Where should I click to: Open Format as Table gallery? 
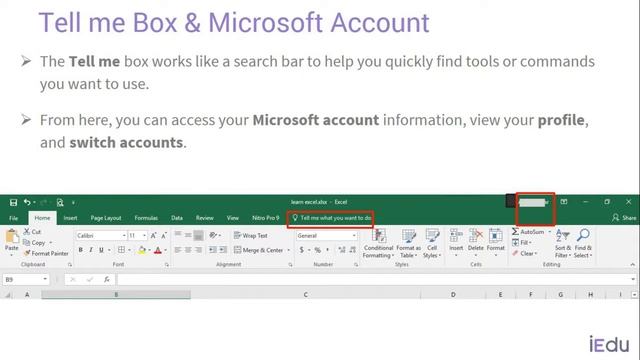pos(408,244)
